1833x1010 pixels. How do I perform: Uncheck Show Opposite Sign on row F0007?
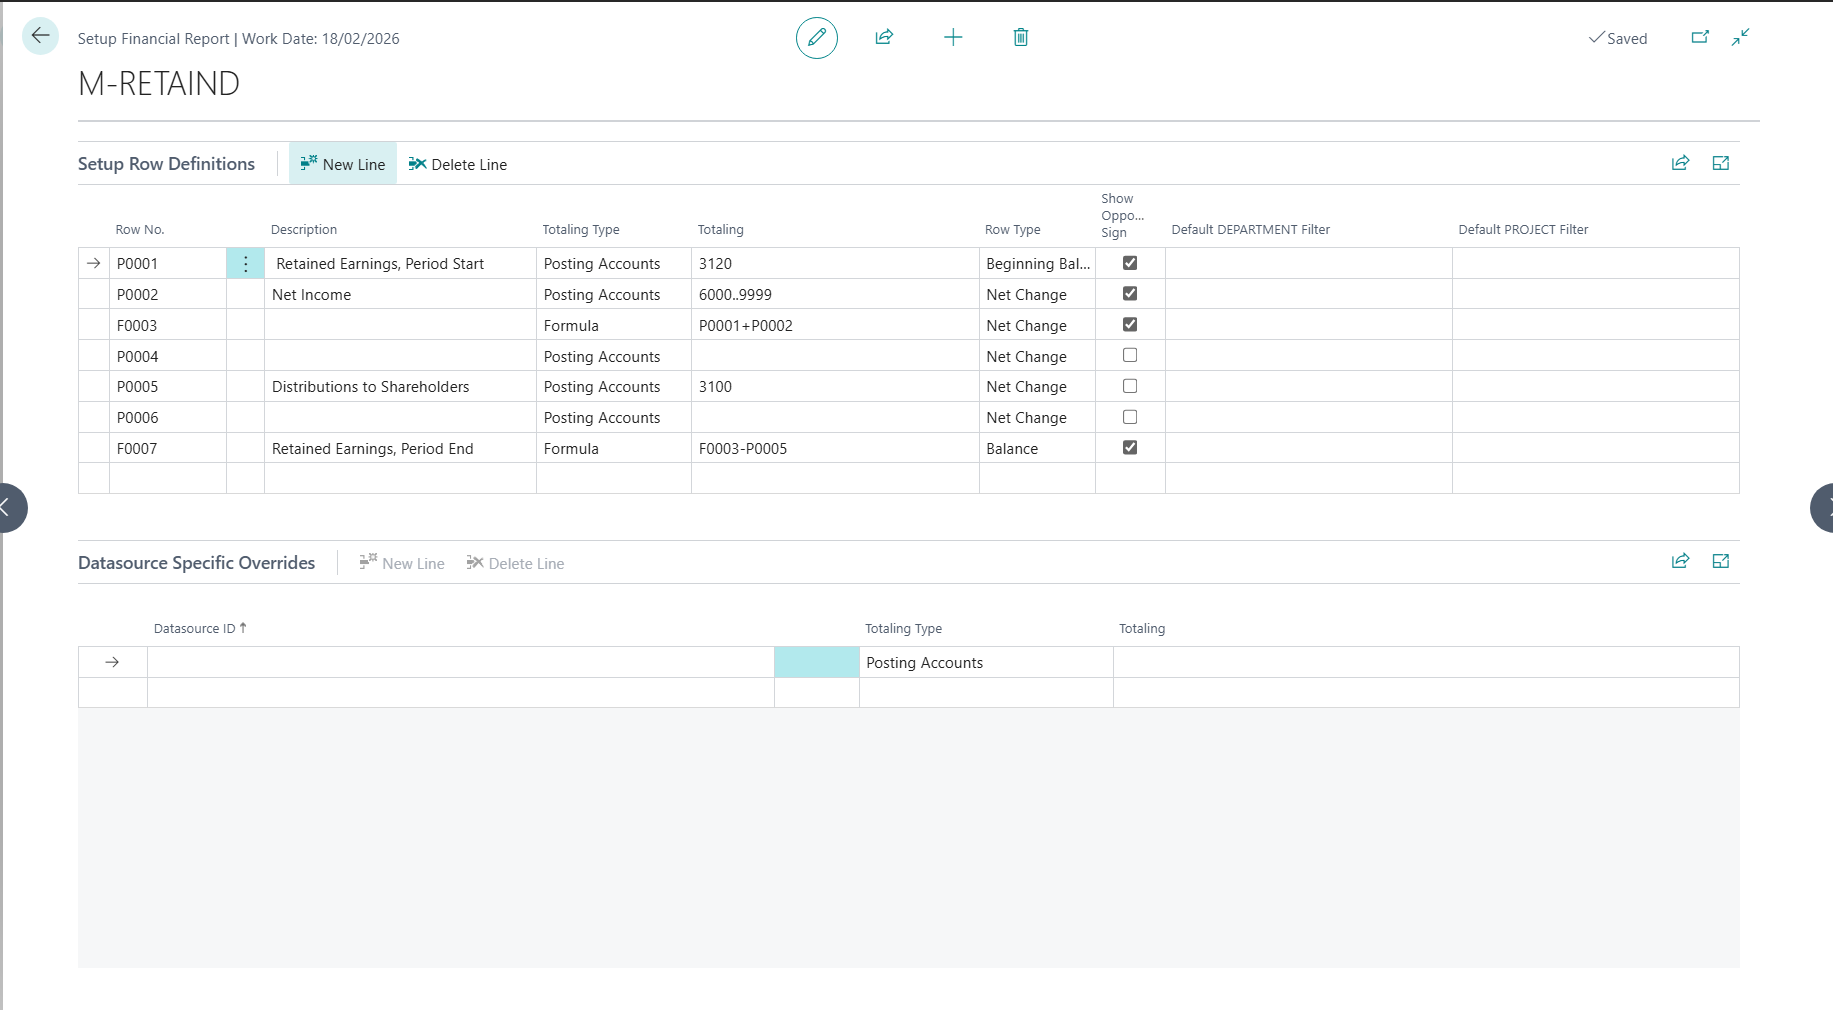click(1130, 448)
